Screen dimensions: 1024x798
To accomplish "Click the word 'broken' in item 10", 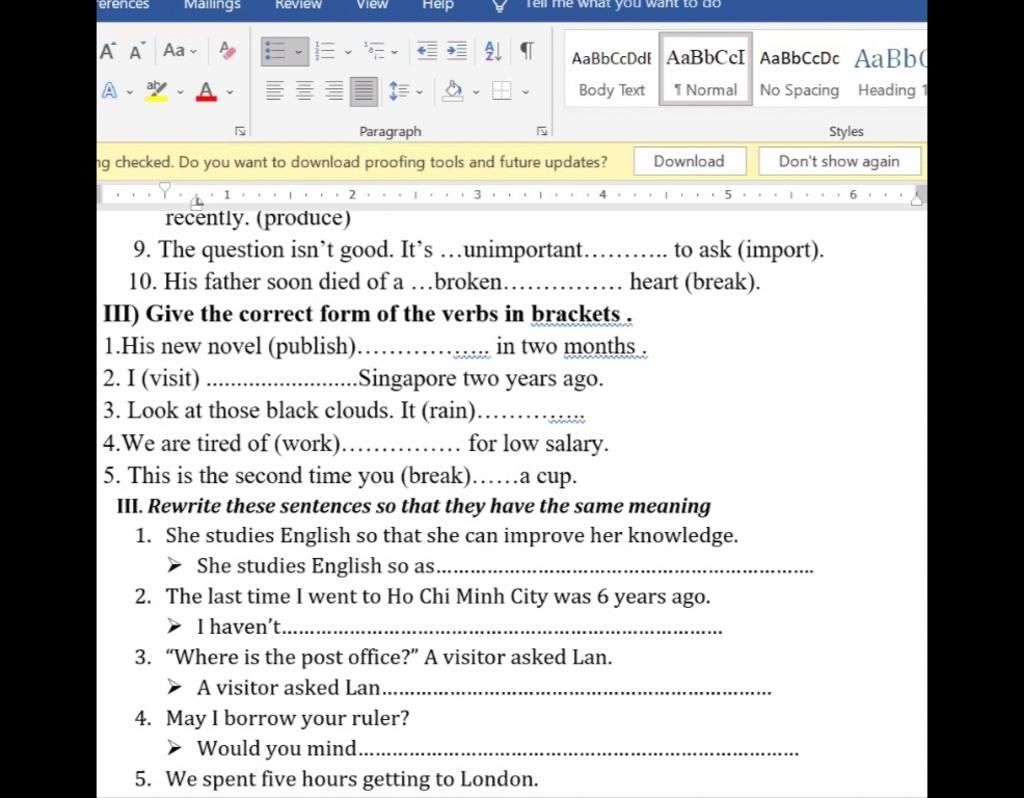I will coord(468,282).
